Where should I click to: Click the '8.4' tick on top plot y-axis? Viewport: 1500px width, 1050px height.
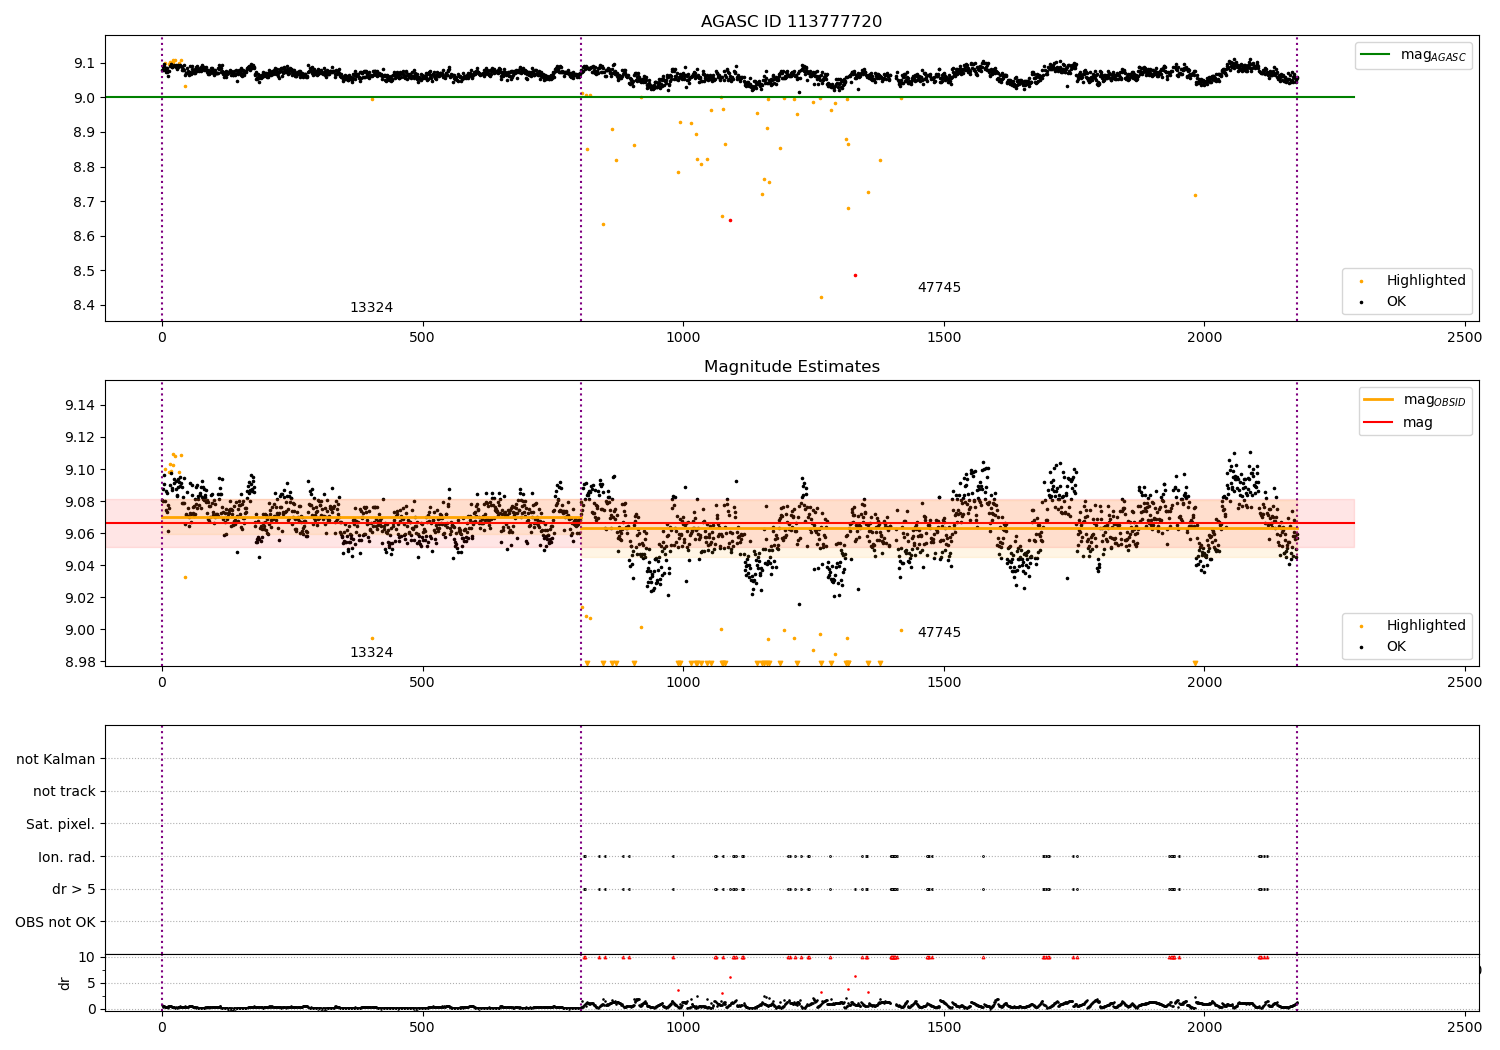[86, 306]
